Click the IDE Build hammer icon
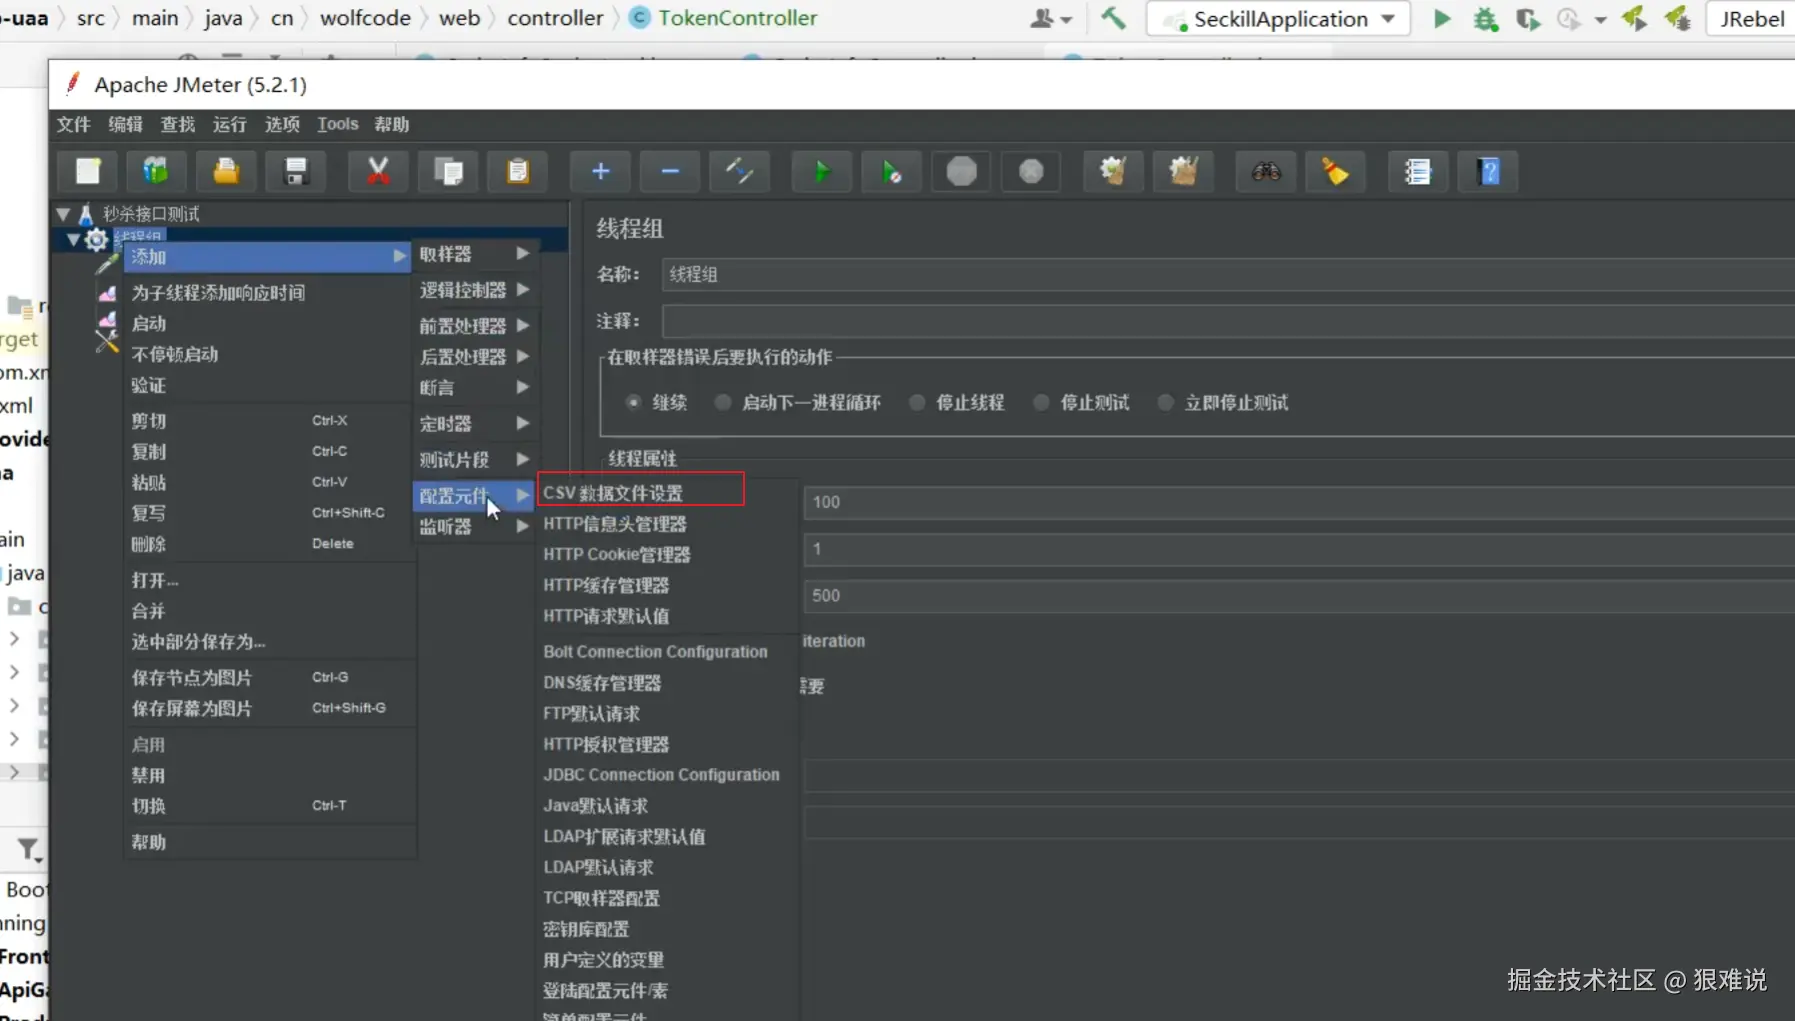Viewport: 1795px width, 1021px height. click(x=1113, y=18)
